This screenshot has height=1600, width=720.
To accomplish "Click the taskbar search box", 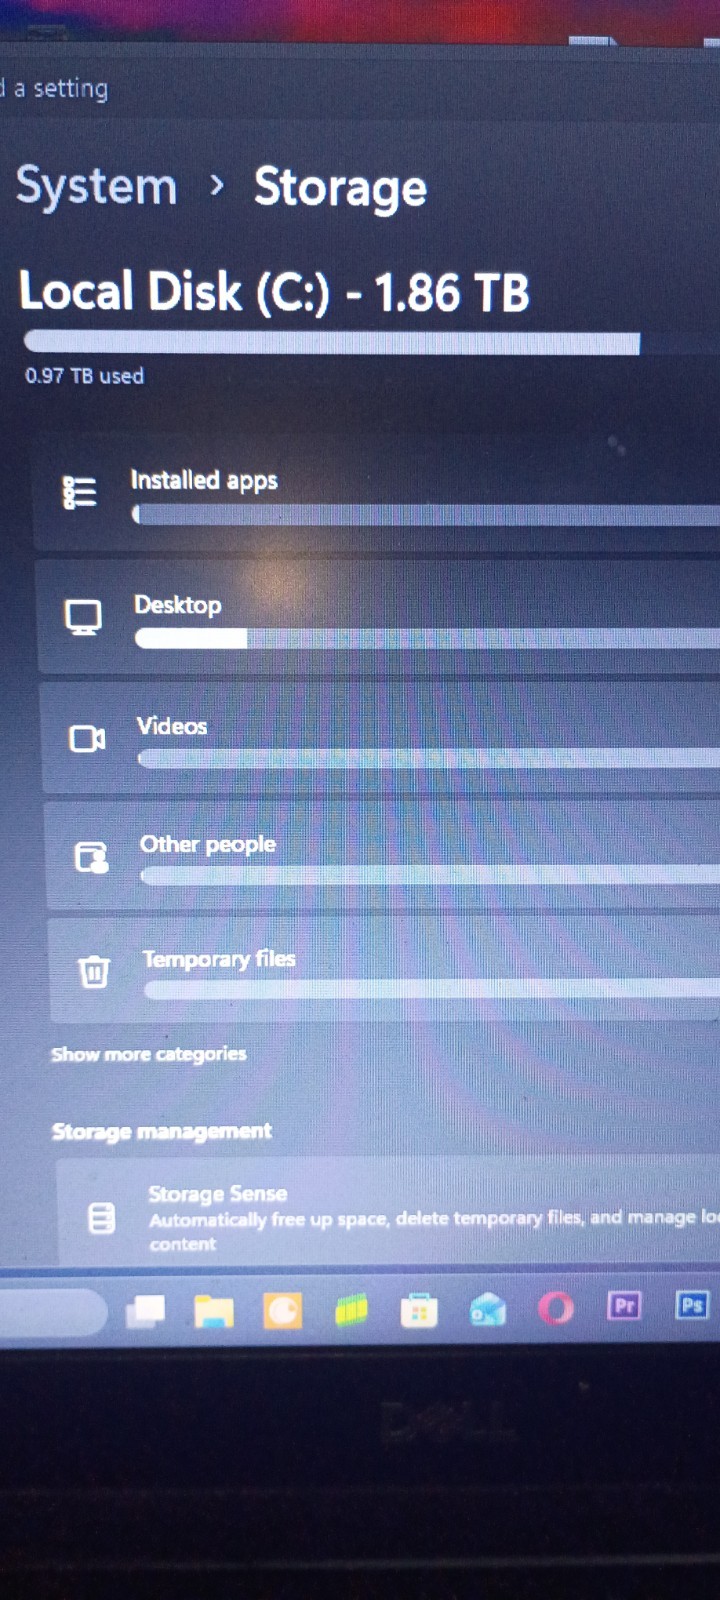I will (52, 1311).
